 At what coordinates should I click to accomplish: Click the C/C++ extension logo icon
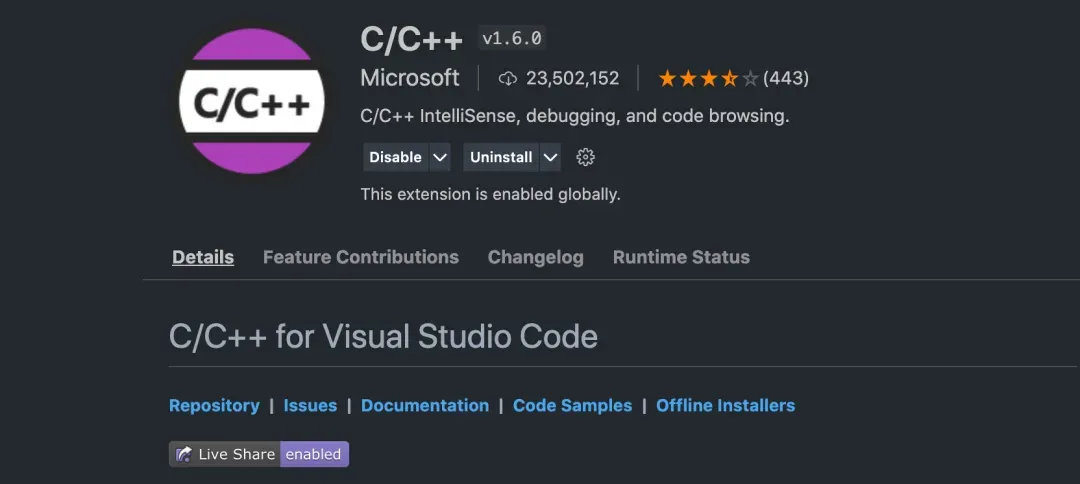coord(251,101)
